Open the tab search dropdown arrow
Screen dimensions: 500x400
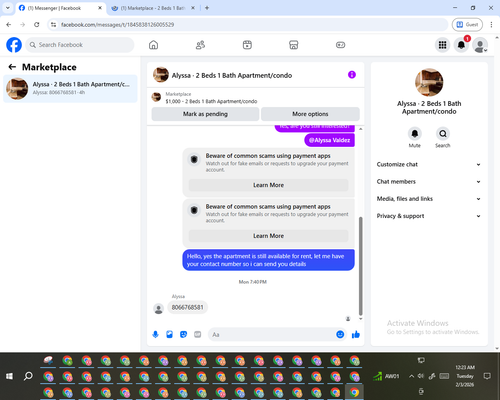click(x=8, y=8)
